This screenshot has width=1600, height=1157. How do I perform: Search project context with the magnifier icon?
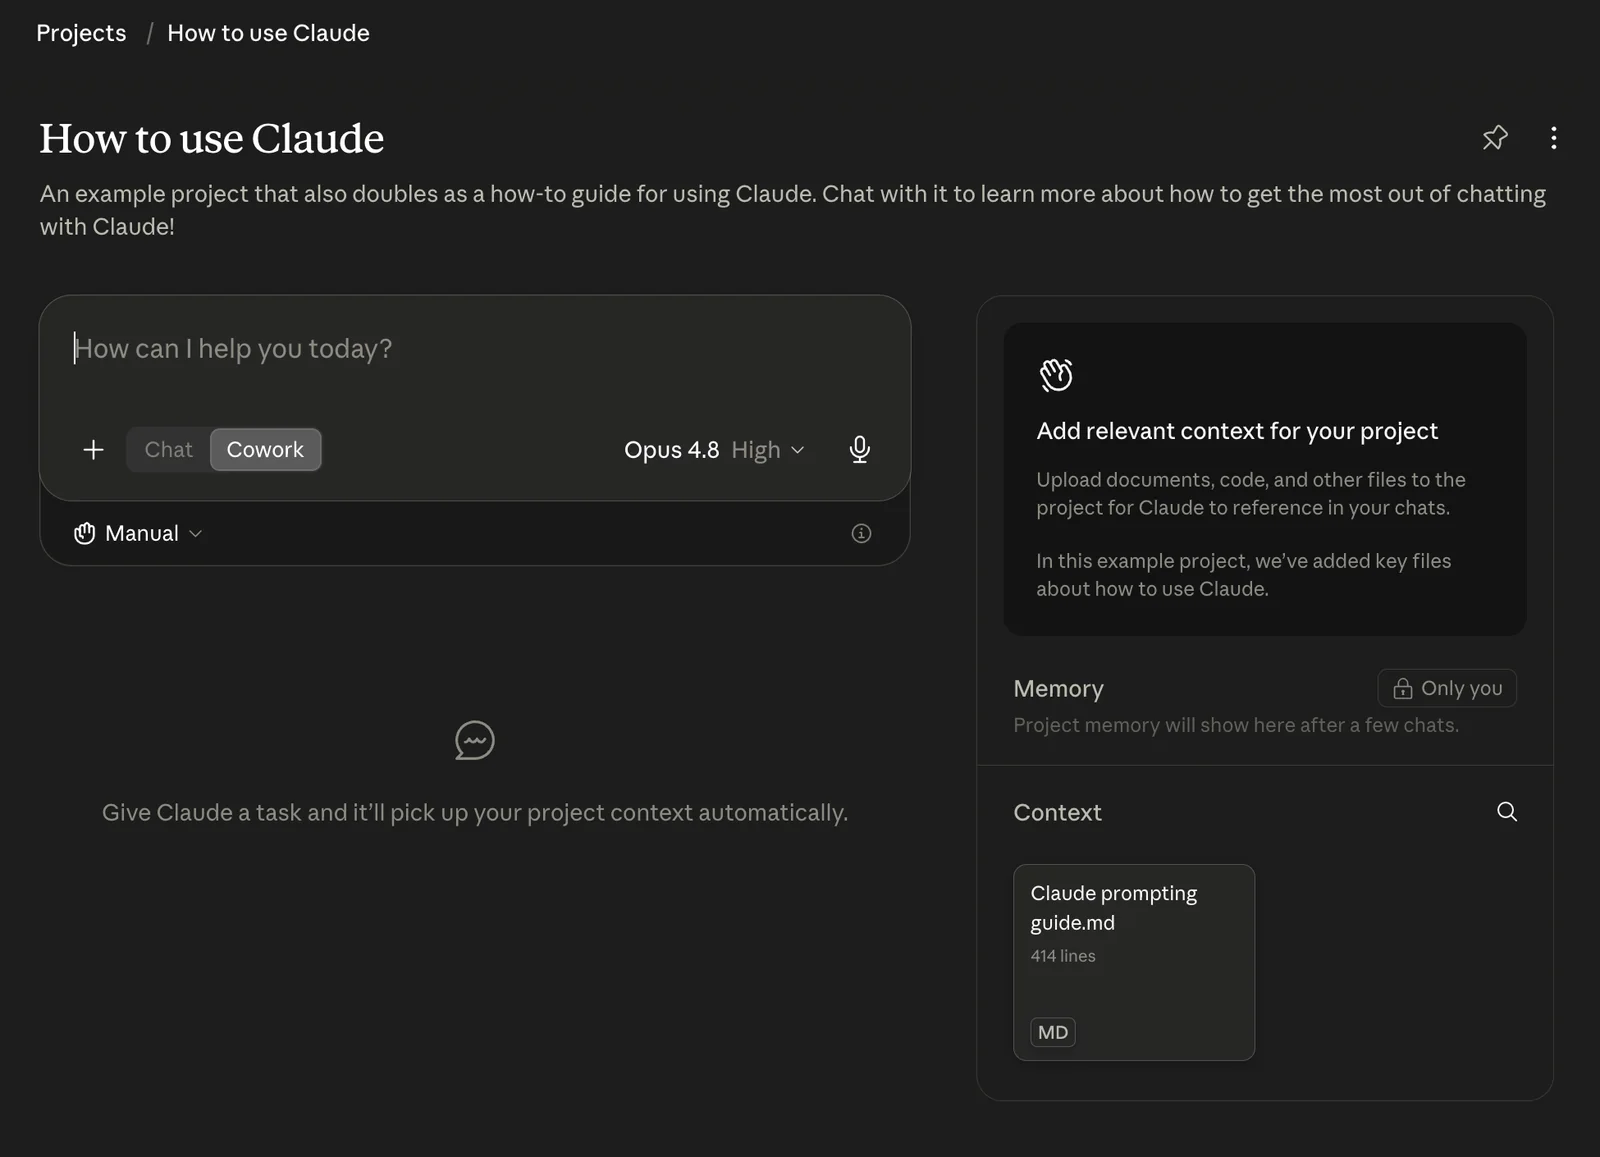pos(1507,812)
